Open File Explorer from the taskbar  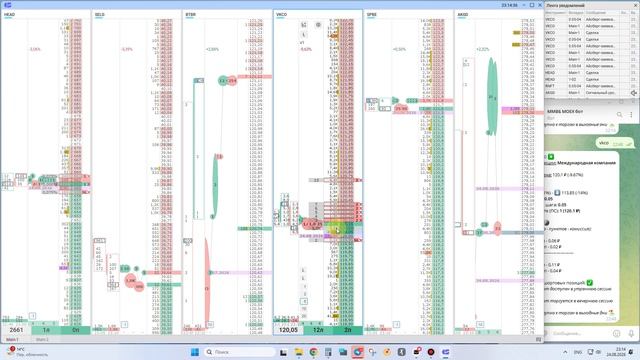point(298,352)
